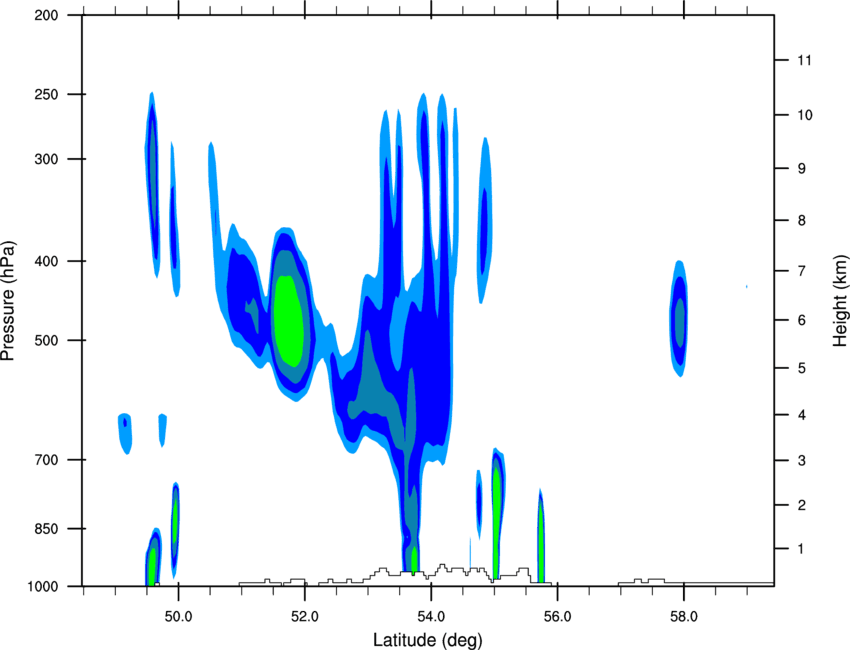
Task: Select the 400 pressure tick label
Action: 47,261
